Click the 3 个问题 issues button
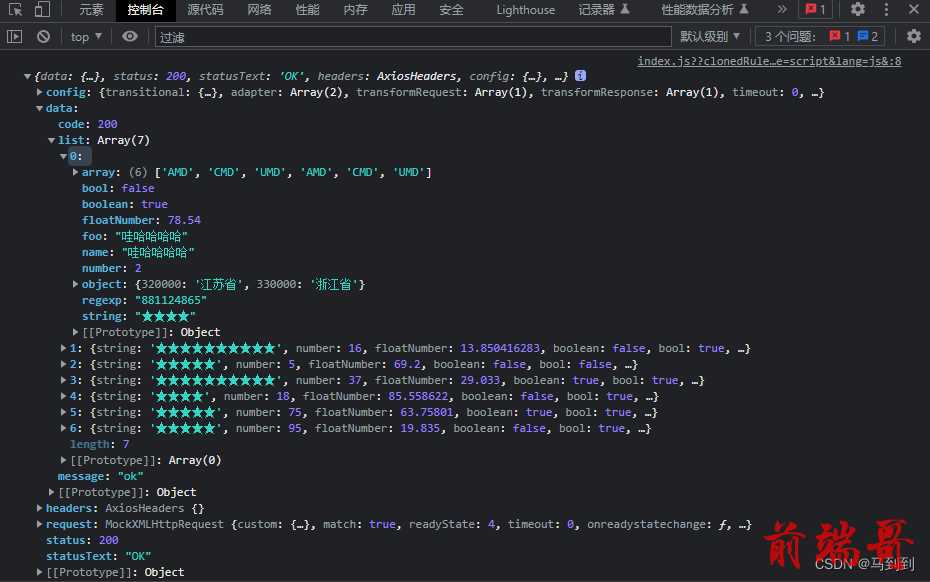Image resolution: width=930 pixels, height=582 pixels. point(821,37)
